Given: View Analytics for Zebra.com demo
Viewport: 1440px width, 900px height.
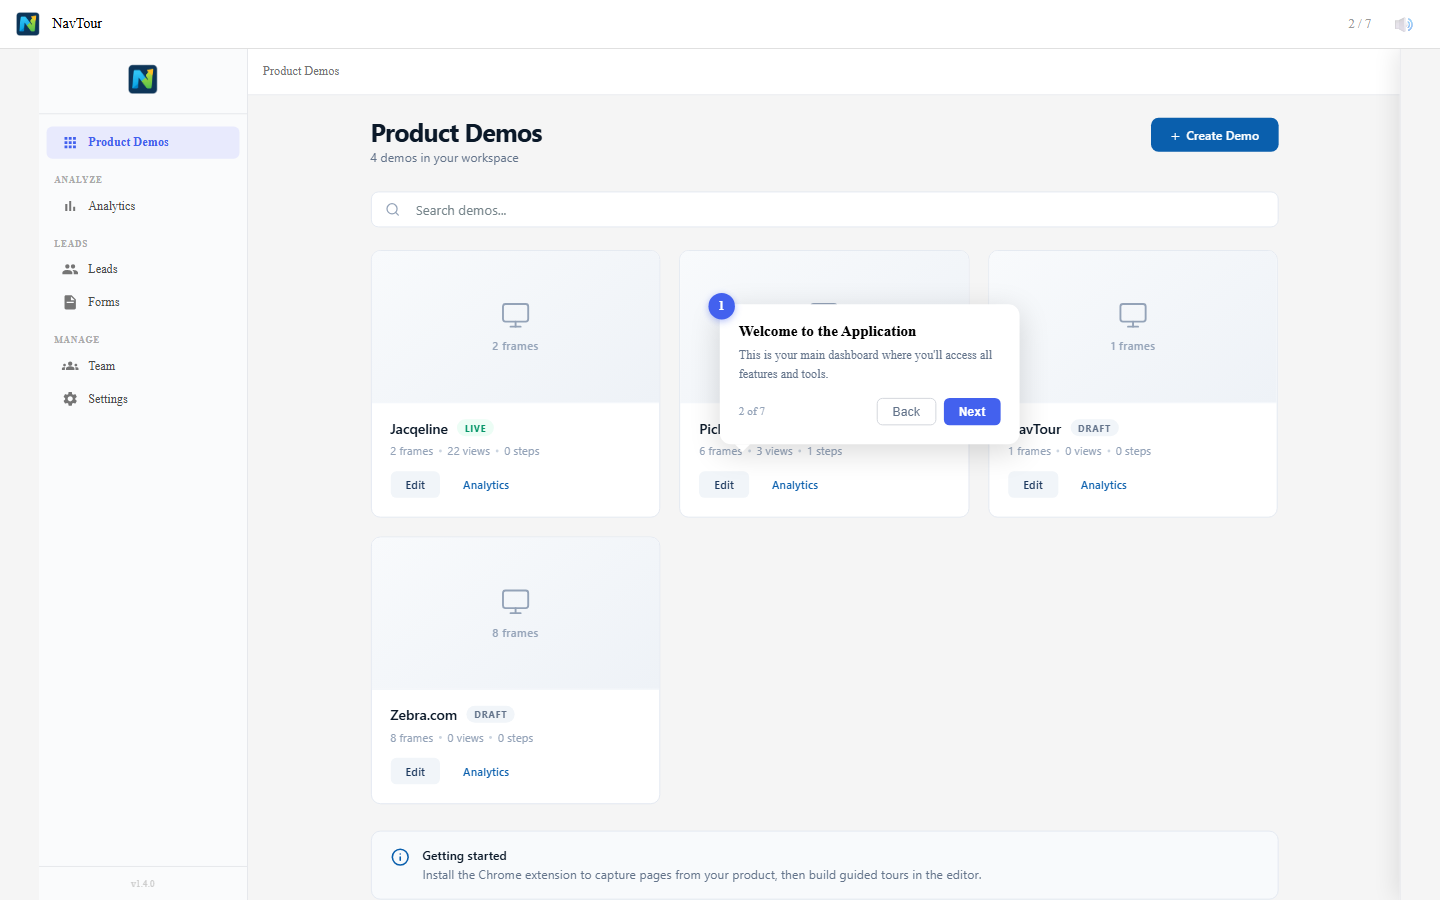Looking at the screenshot, I should point(486,772).
